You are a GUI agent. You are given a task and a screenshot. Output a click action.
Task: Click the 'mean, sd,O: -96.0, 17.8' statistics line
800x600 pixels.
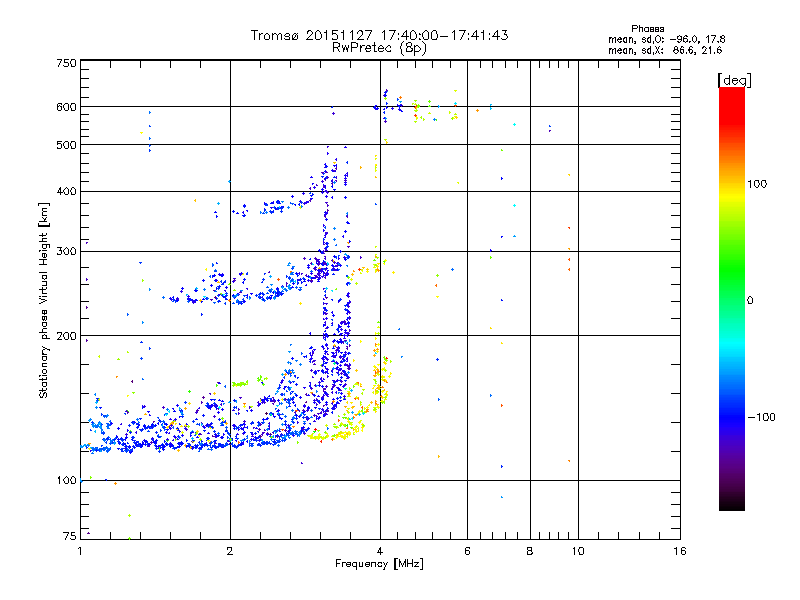click(666, 40)
